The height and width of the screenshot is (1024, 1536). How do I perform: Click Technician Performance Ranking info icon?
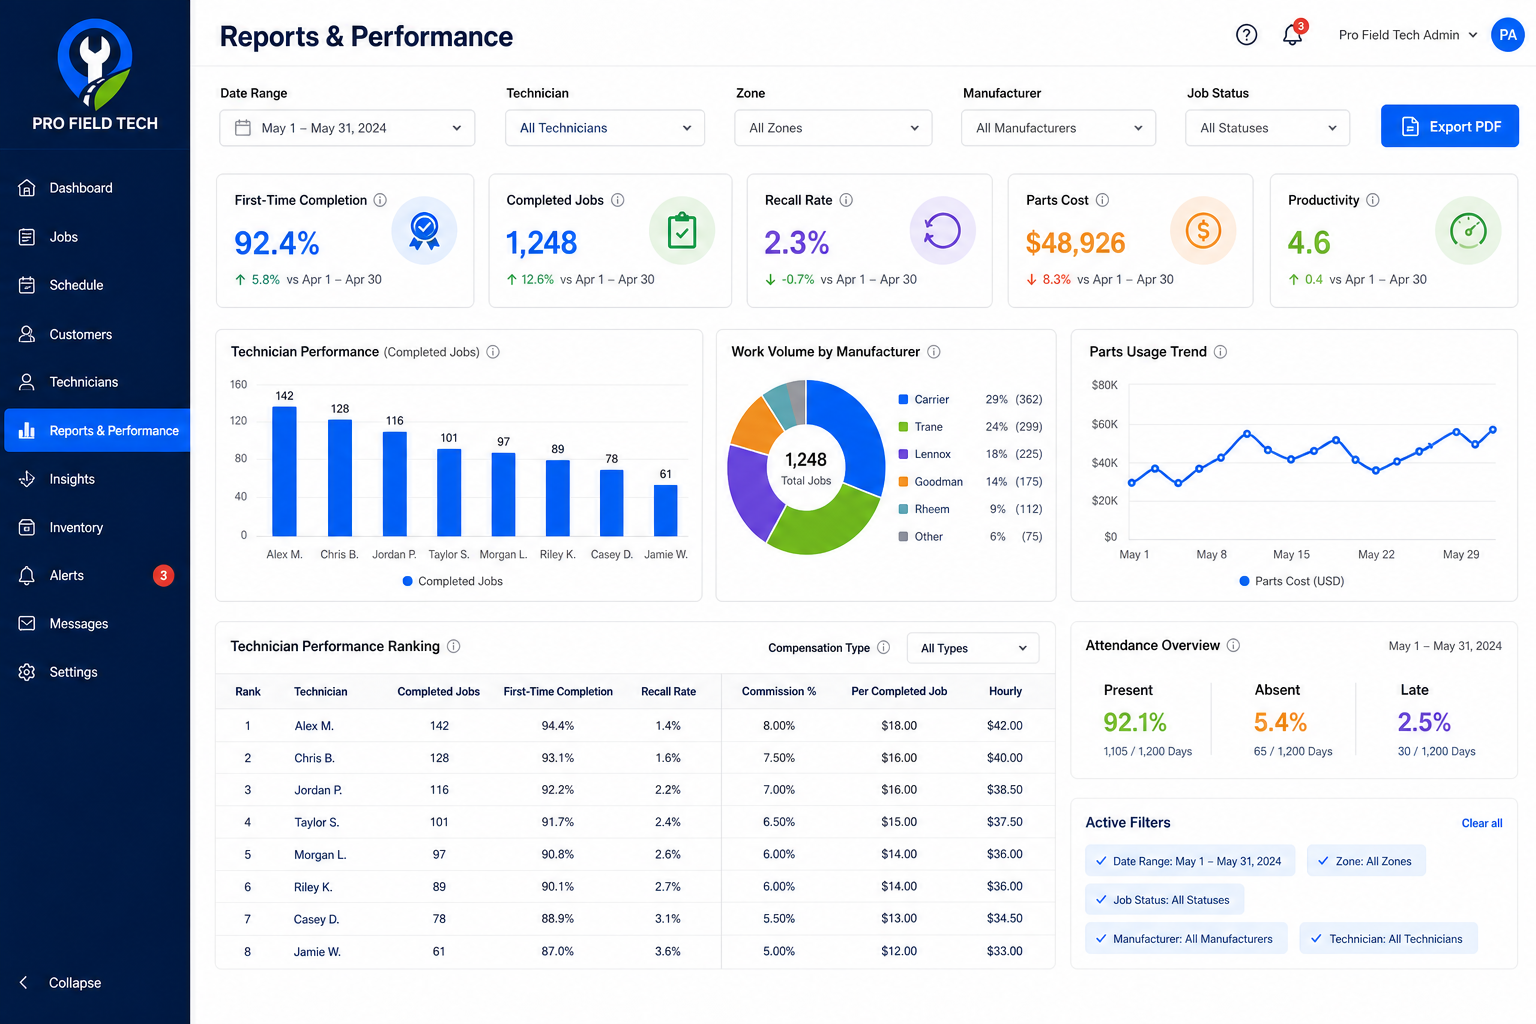point(453,646)
